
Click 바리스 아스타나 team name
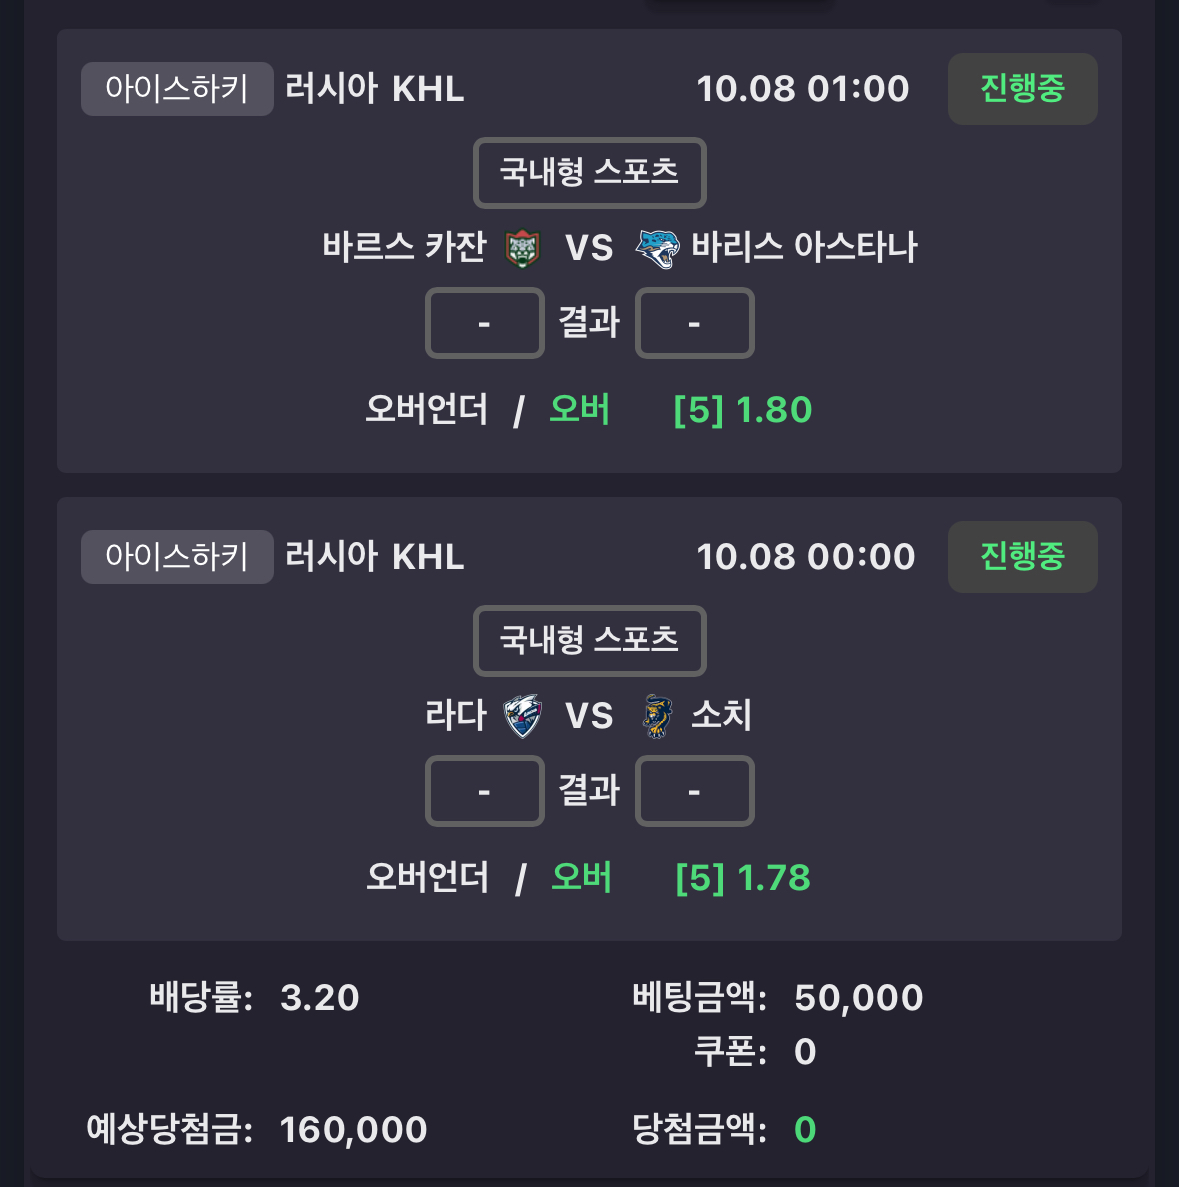click(x=804, y=247)
